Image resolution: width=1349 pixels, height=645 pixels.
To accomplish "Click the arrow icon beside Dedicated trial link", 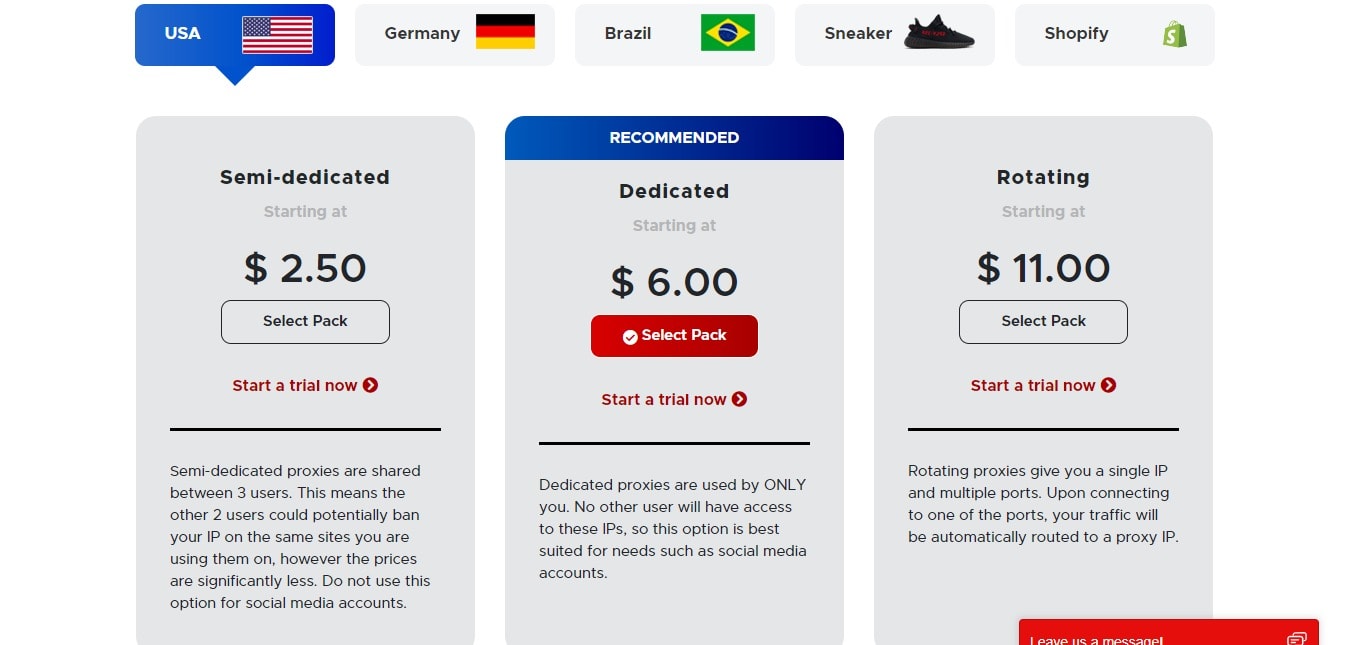I will [739, 399].
